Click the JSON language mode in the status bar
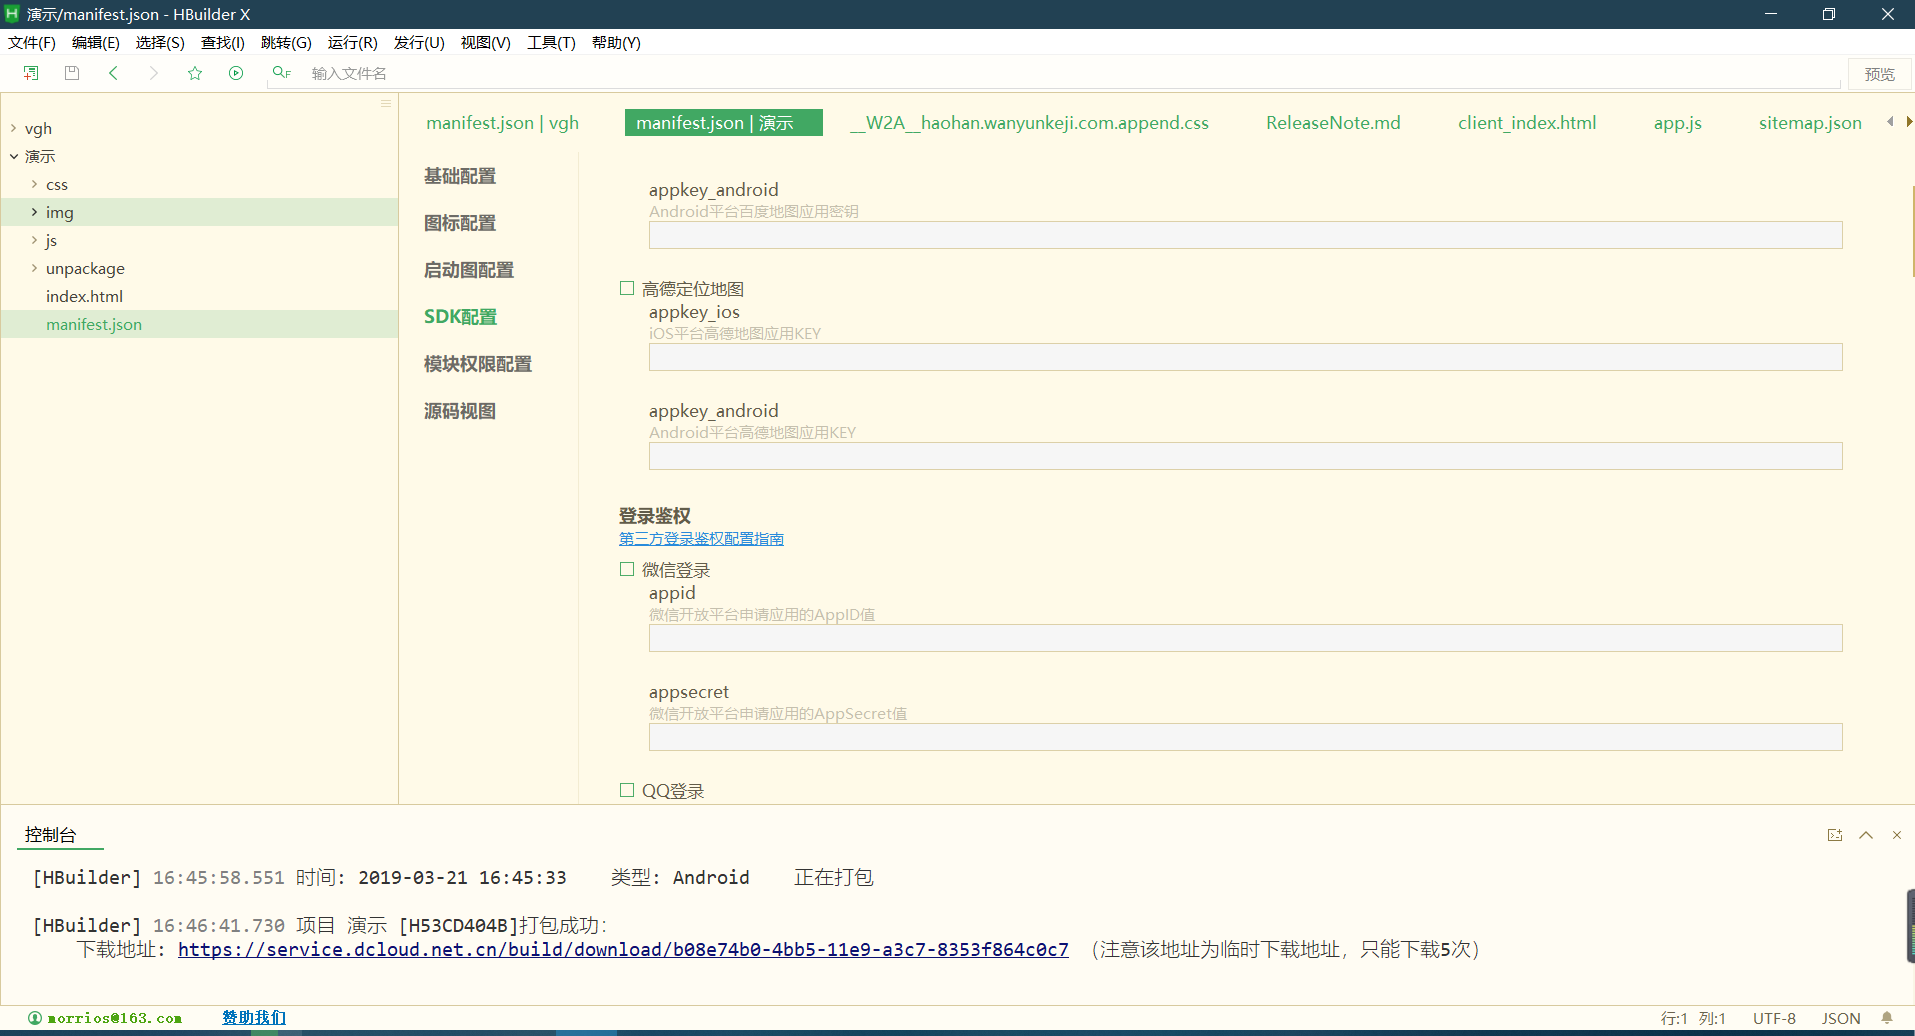Viewport: 1915px width, 1036px height. pos(1841,1018)
